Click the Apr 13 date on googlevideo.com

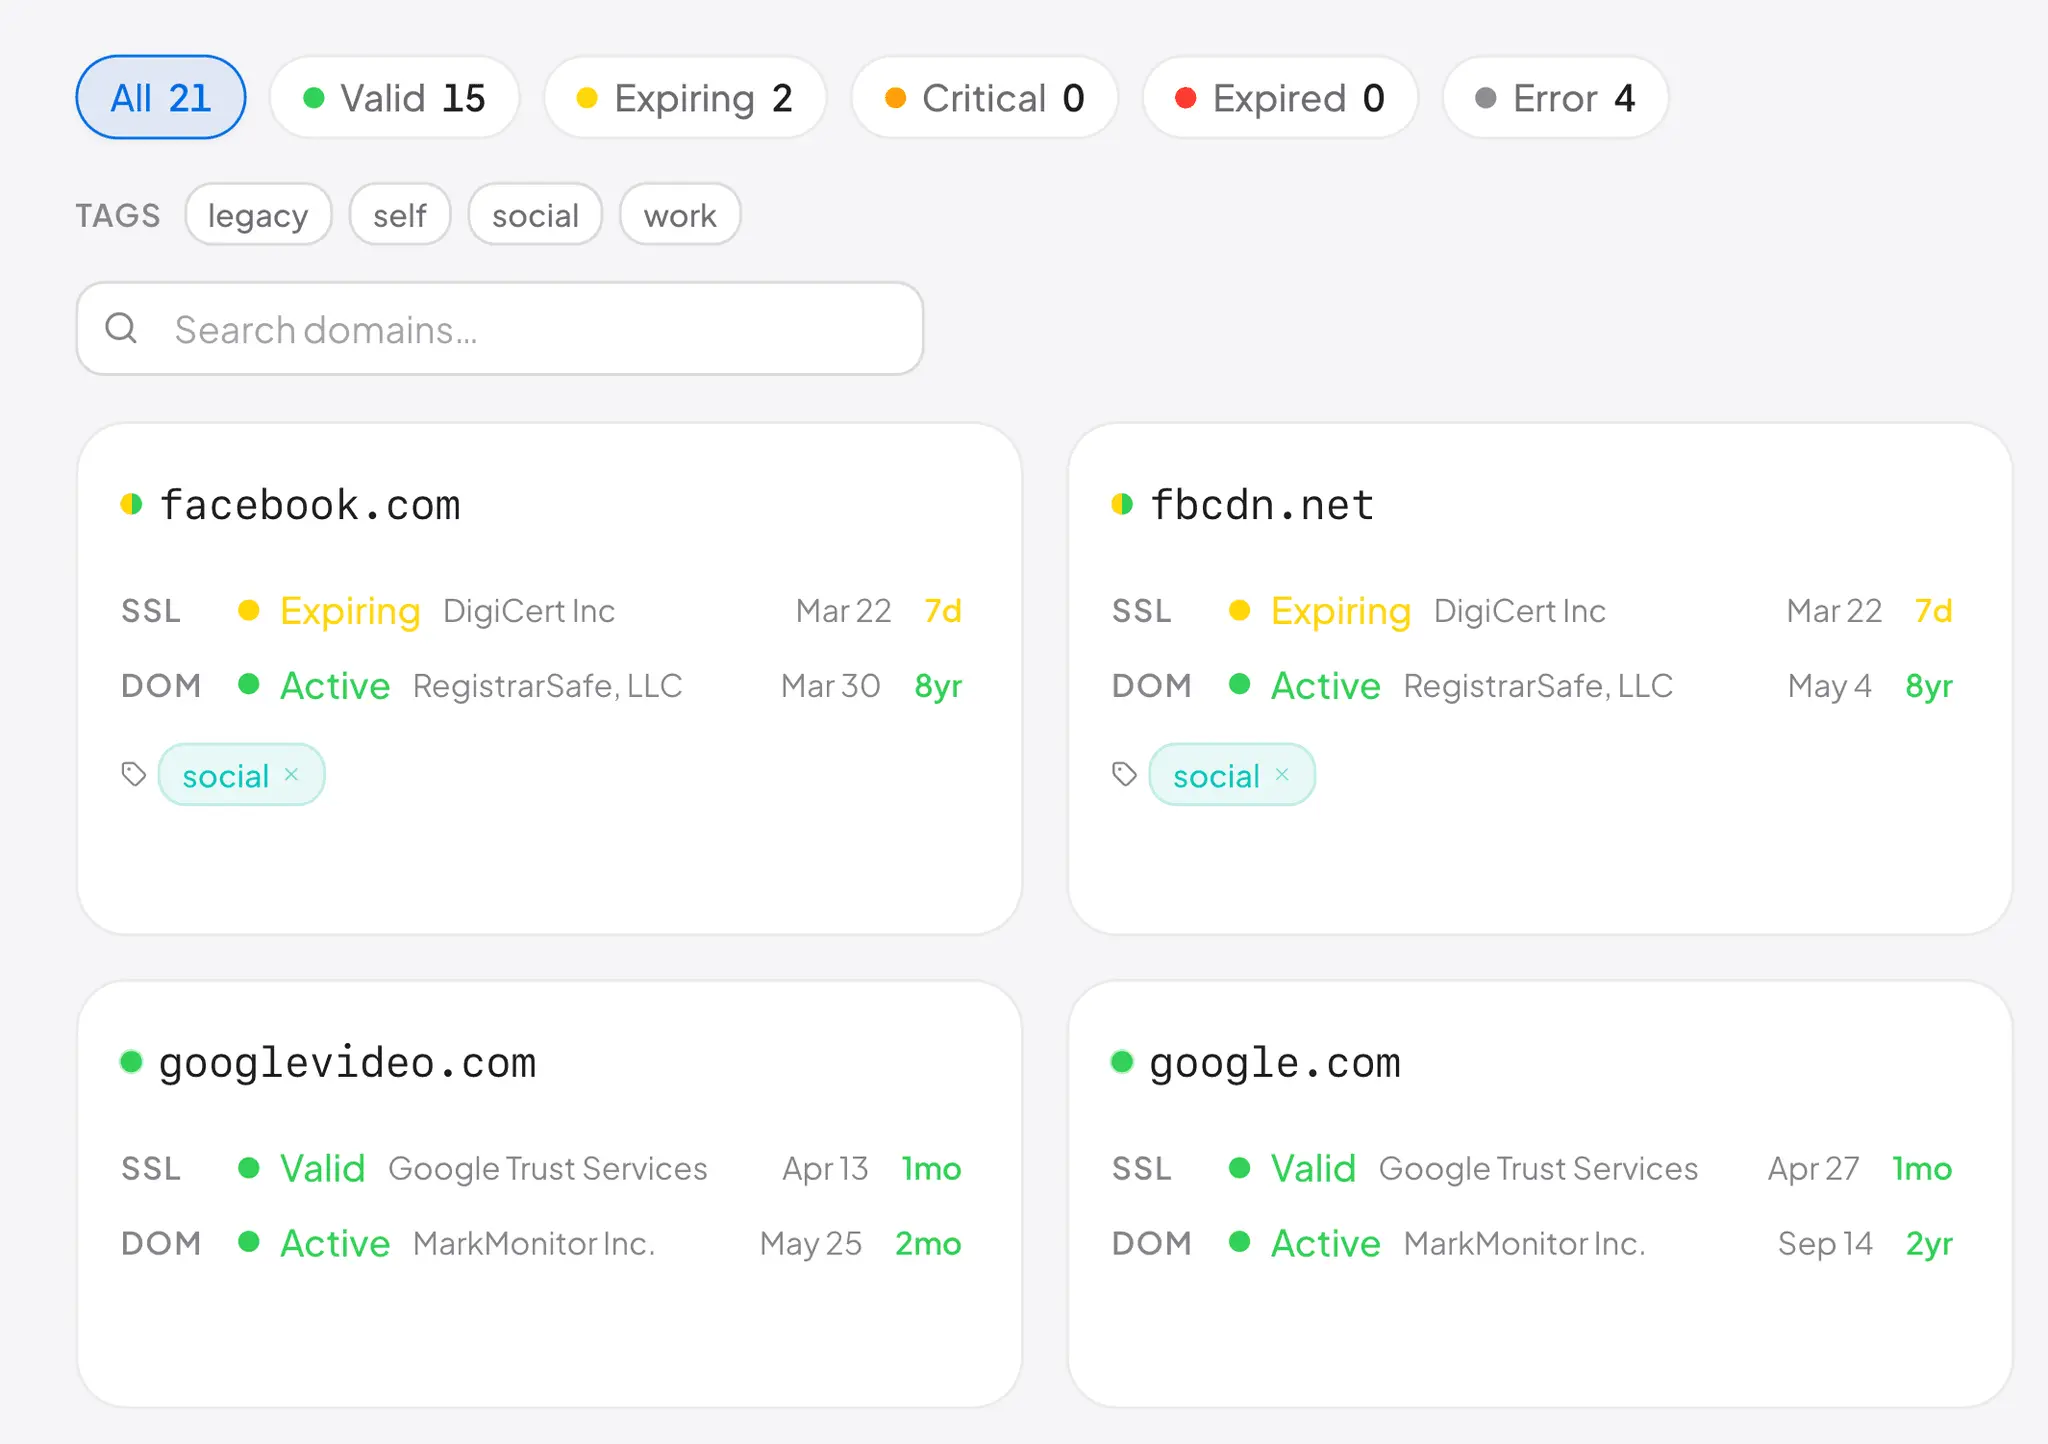[825, 1168]
